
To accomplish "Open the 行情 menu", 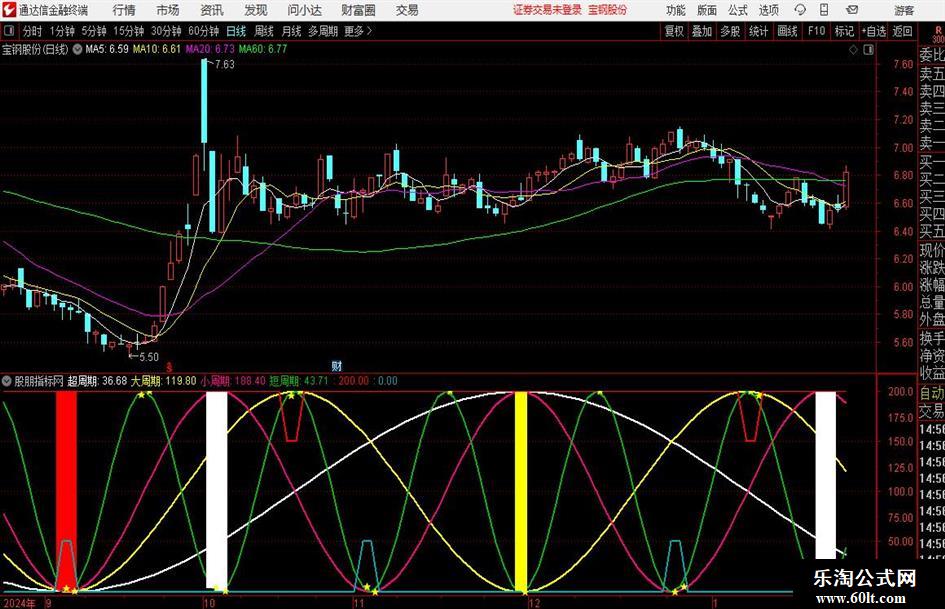I will click(x=124, y=10).
